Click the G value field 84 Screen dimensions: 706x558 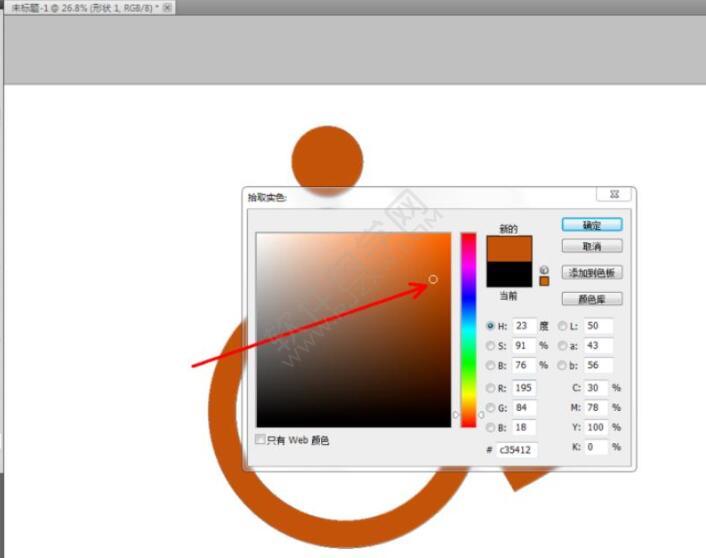[524, 408]
